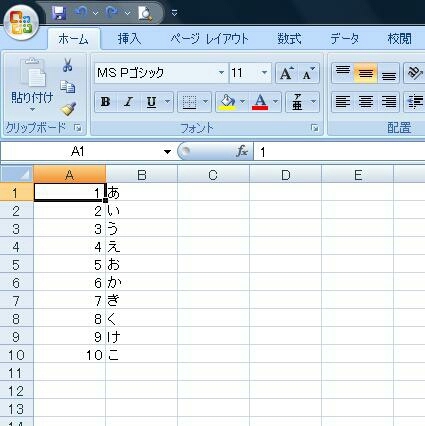
Task: Switch to the ホーム tab
Action: click(73, 39)
